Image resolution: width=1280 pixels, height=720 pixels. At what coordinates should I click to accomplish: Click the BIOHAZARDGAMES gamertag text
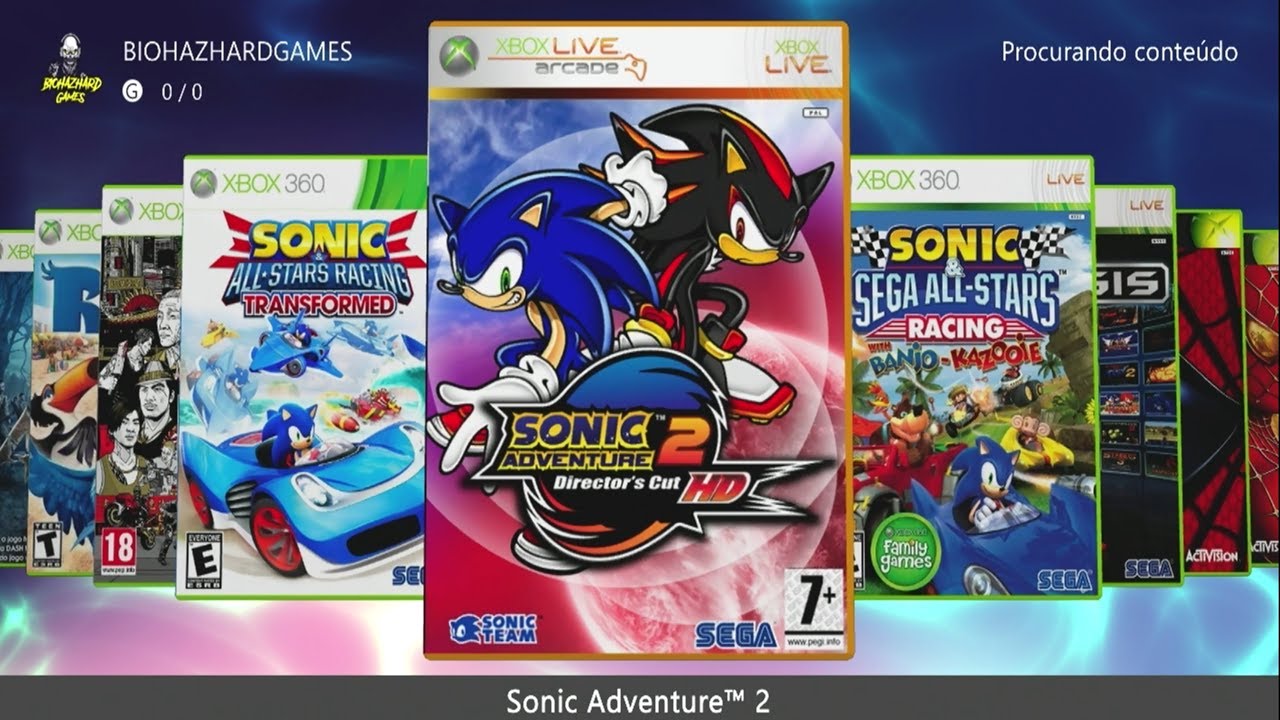tap(237, 51)
